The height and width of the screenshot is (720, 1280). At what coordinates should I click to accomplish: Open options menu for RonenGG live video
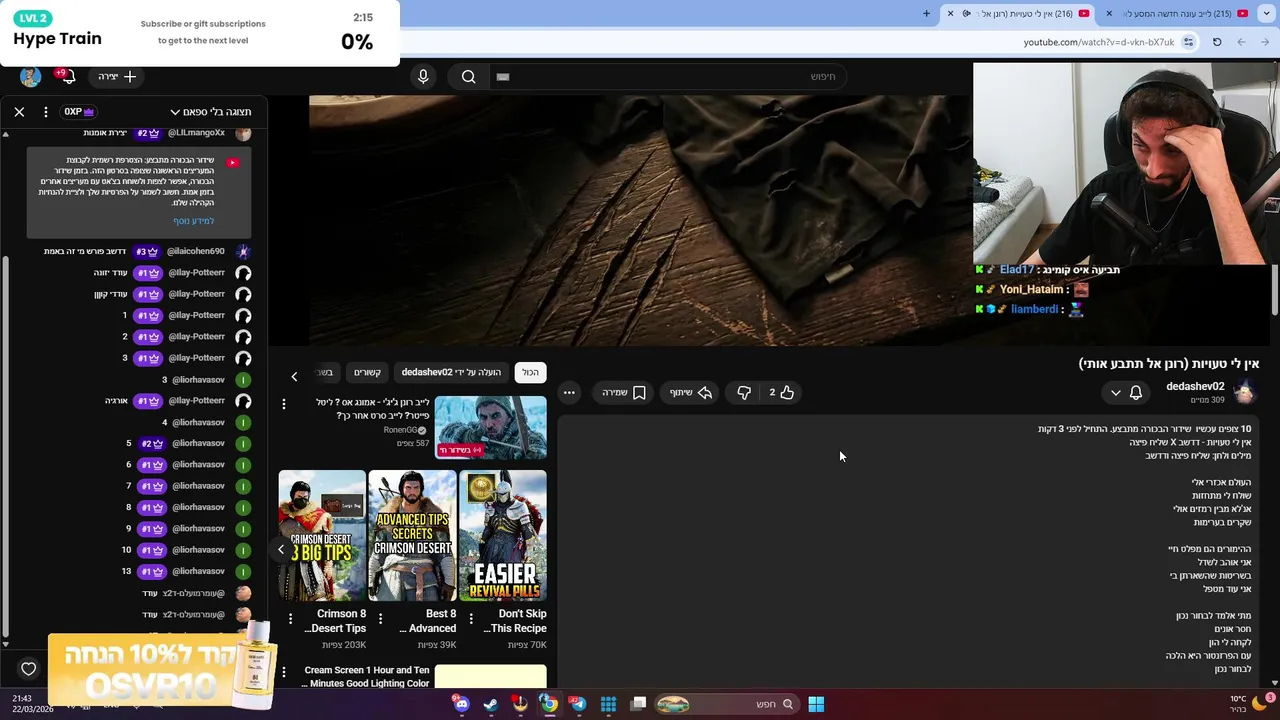tap(284, 404)
